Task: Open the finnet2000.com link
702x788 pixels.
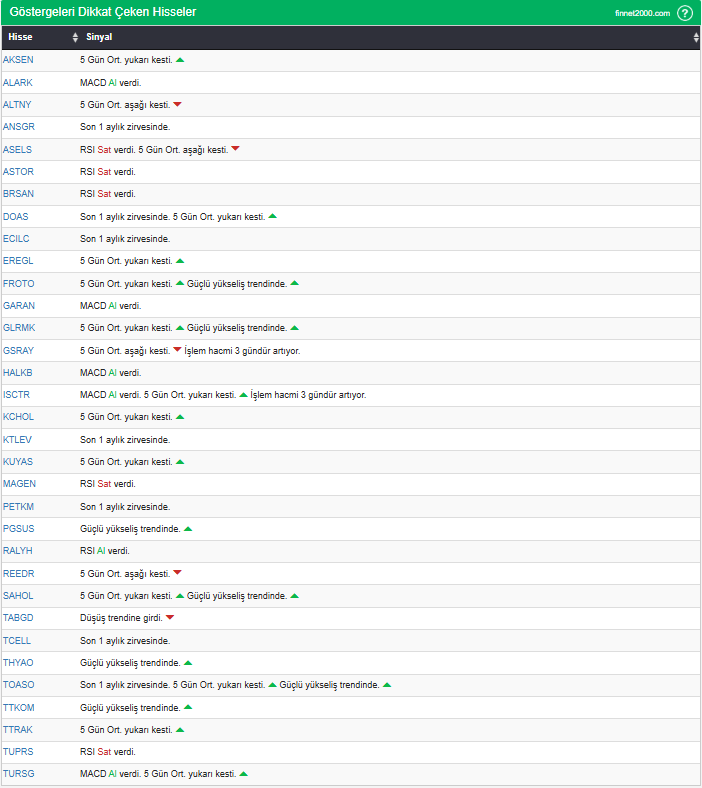Action: (x=642, y=13)
